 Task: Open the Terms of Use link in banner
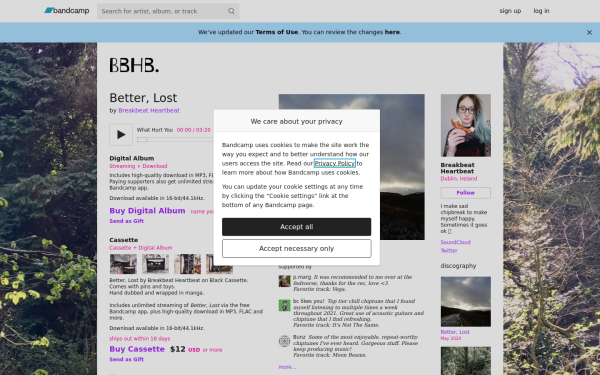pyautogui.click(x=276, y=32)
